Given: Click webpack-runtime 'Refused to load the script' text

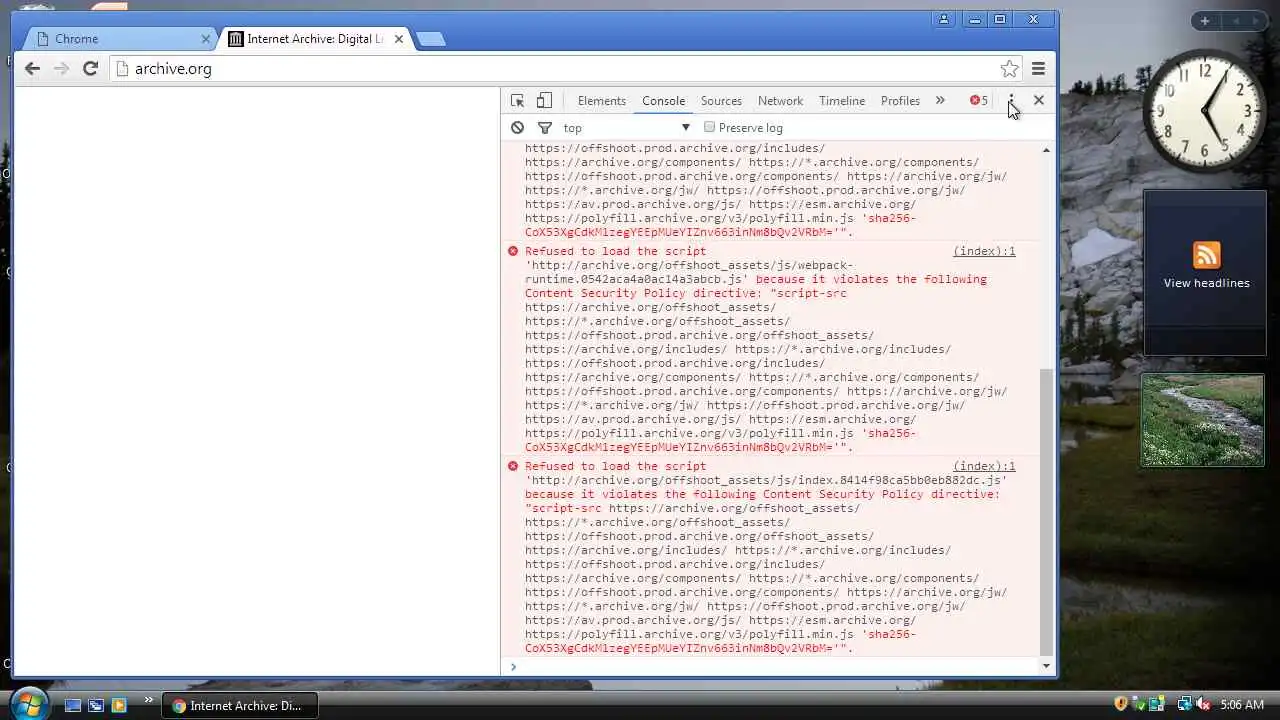Looking at the screenshot, I should tap(615, 251).
